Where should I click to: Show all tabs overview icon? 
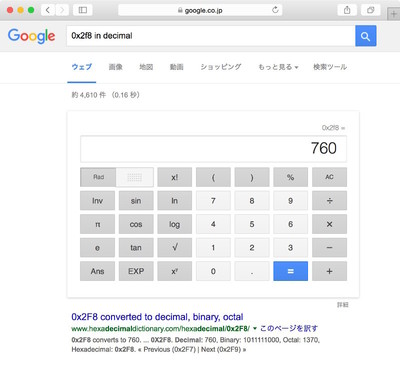click(x=371, y=10)
